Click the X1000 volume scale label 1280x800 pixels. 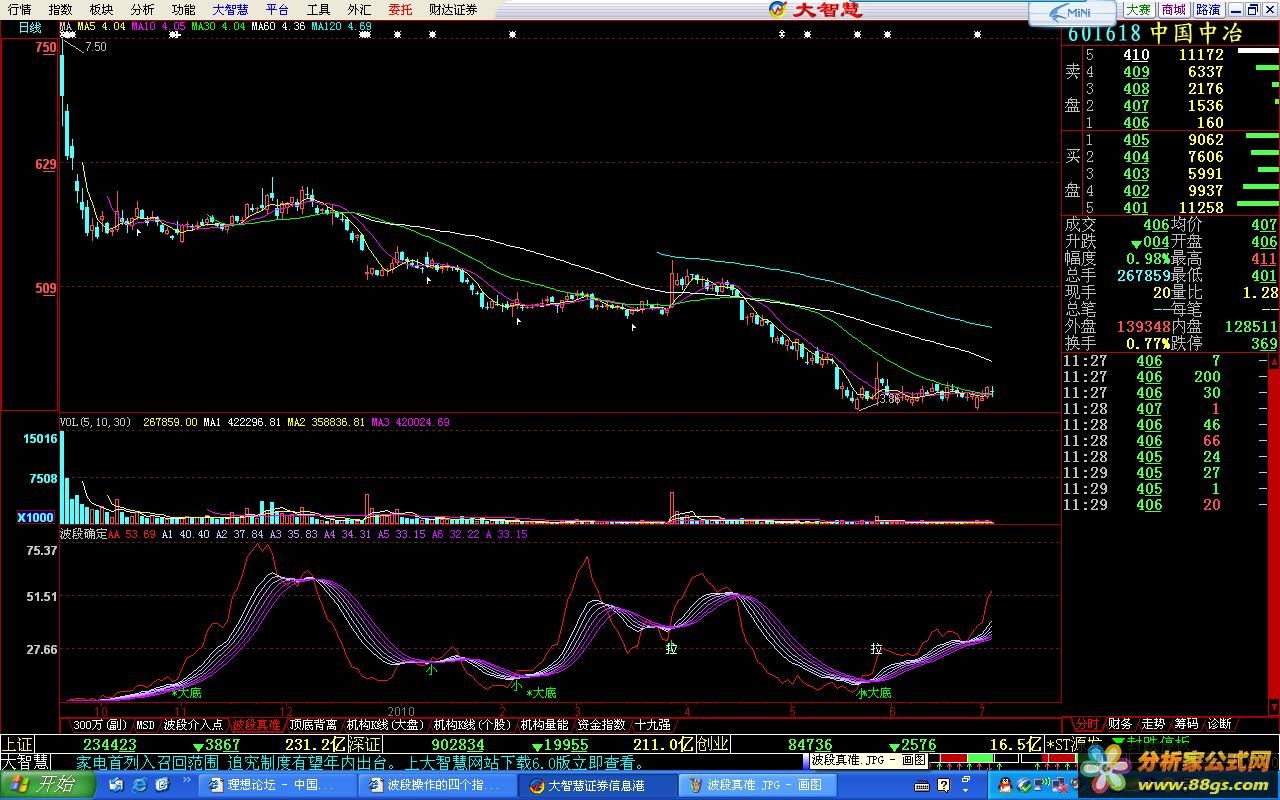[x=35, y=517]
